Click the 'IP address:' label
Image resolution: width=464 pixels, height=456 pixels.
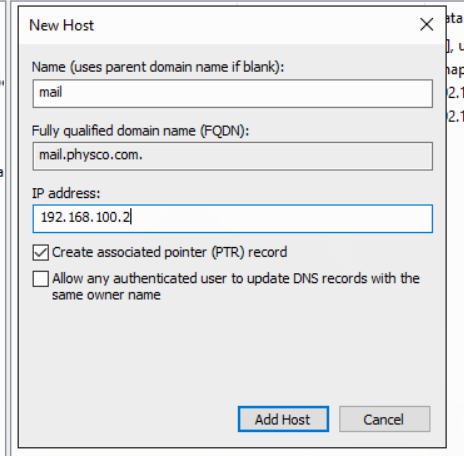[66, 193]
